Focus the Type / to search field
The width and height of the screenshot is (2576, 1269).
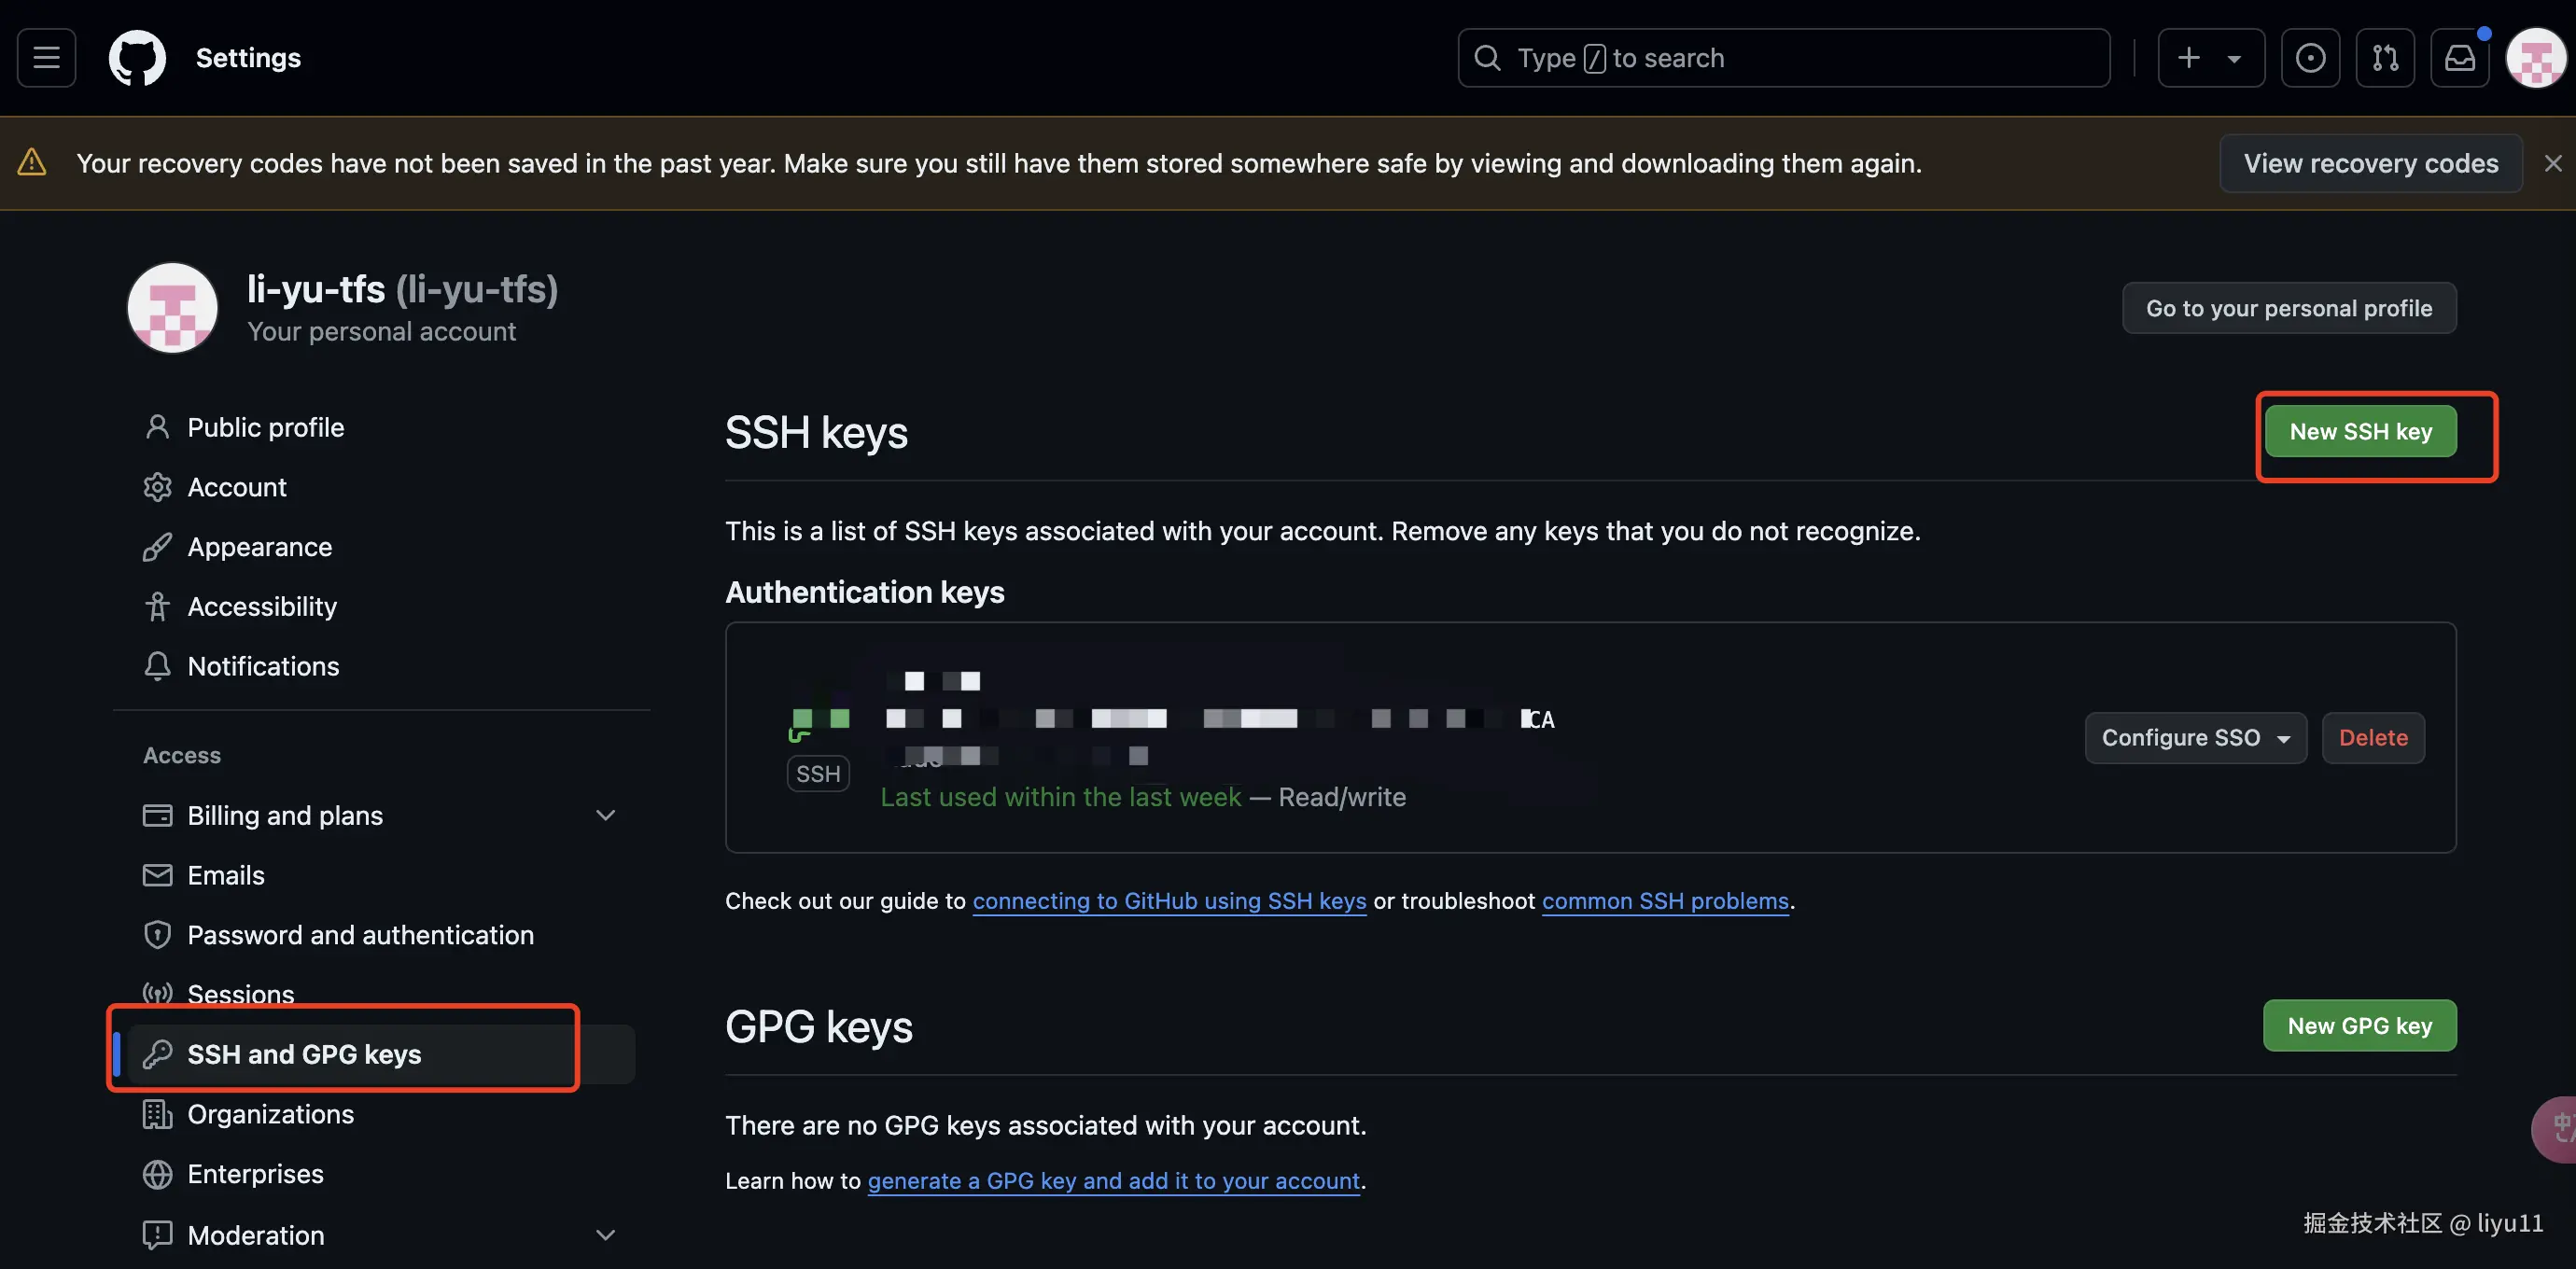click(1783, 58)
